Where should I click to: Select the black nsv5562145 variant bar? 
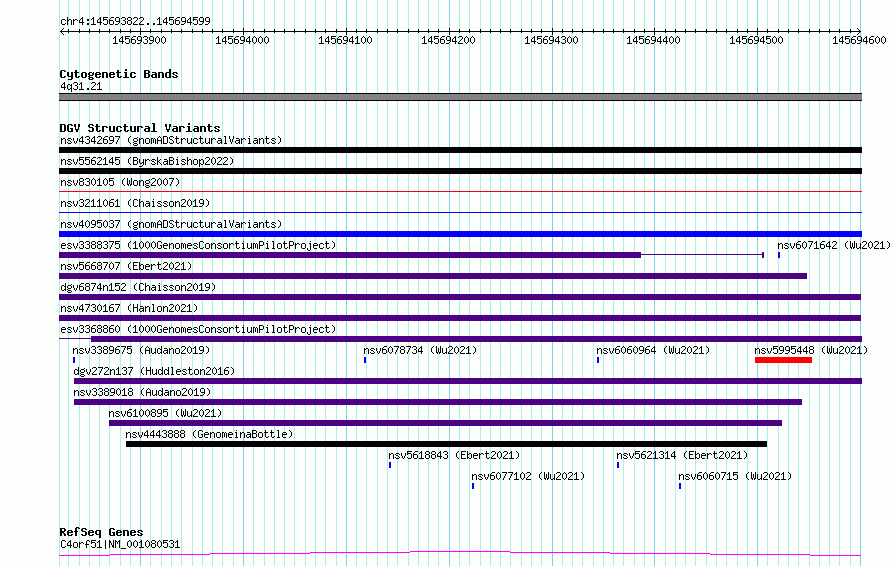tap(460, 171)
